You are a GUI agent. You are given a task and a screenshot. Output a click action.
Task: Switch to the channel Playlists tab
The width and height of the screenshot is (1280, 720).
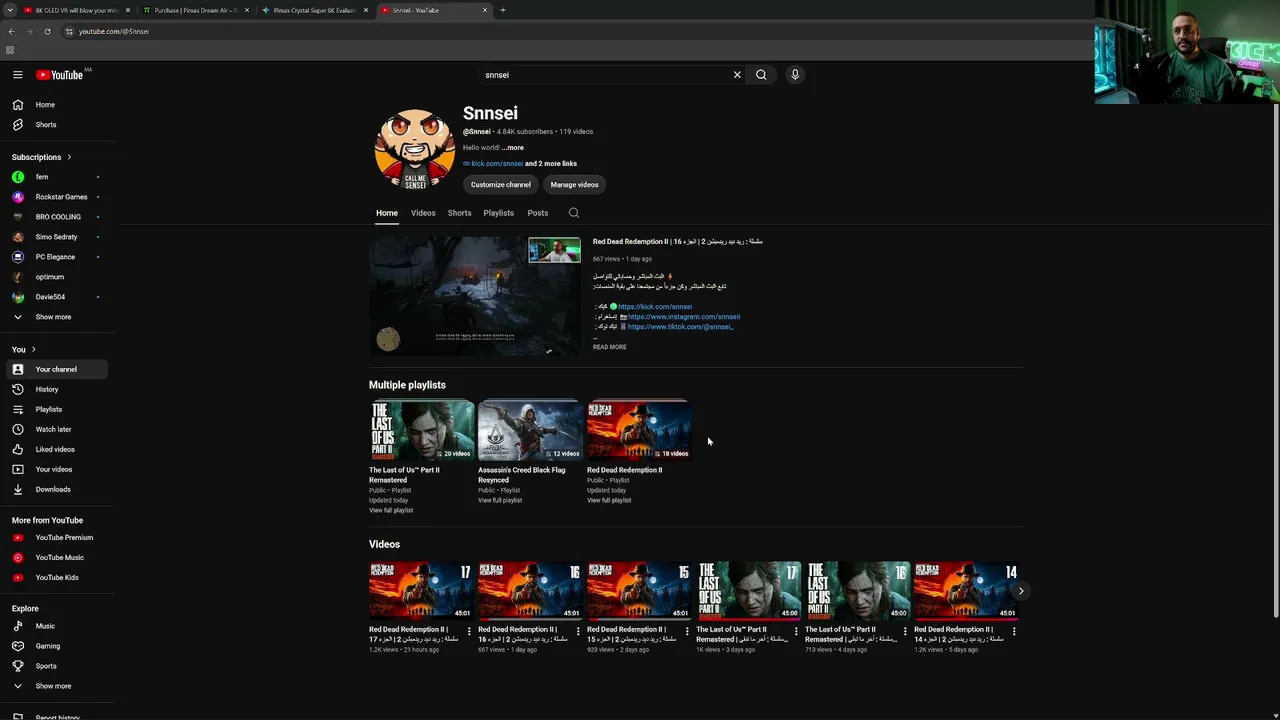(x=498, y=213)
